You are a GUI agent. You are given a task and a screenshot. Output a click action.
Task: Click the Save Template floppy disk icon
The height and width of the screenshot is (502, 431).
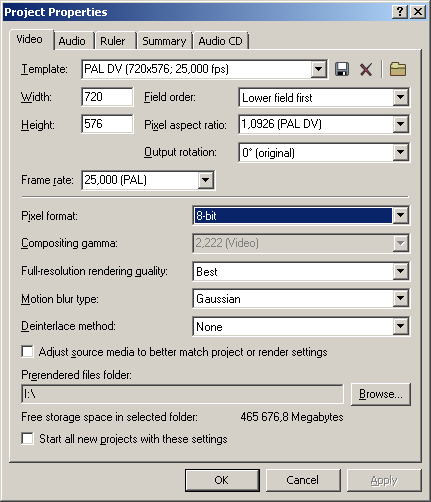point(342,69)
